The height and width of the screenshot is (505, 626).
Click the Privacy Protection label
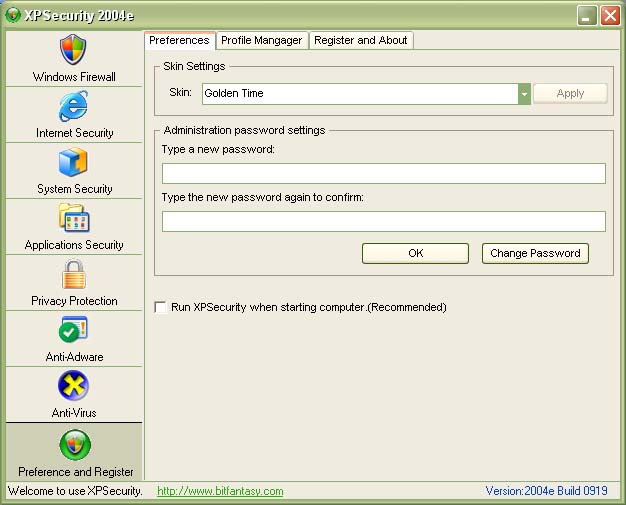pyautogui.click(x=74, y=301)
